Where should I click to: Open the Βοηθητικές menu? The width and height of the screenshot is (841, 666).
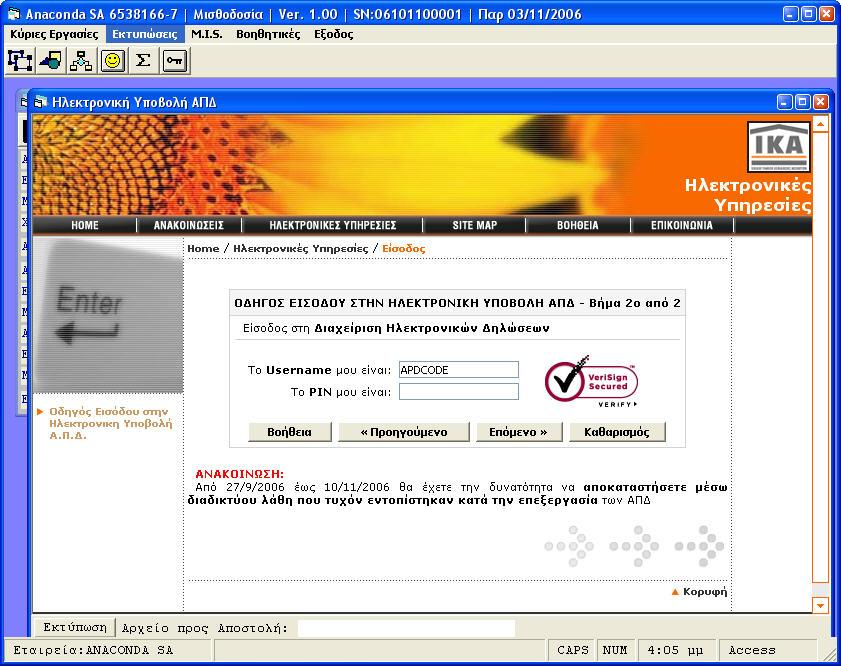268,34
